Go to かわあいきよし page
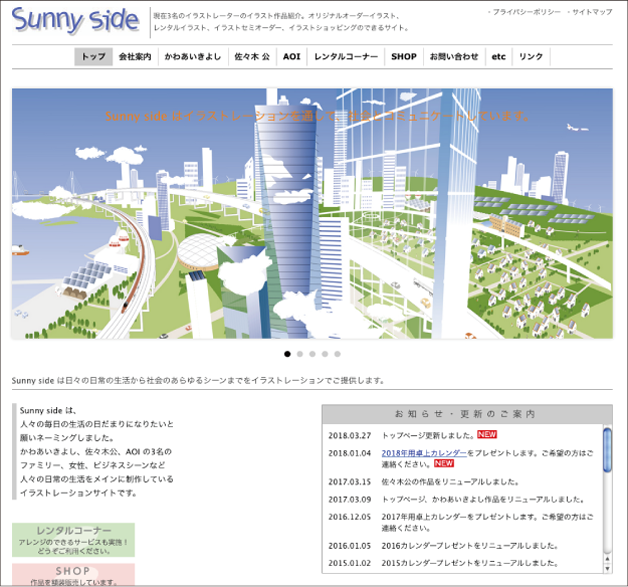The height and width of the screenshot is (587, 628). (193, 56)
